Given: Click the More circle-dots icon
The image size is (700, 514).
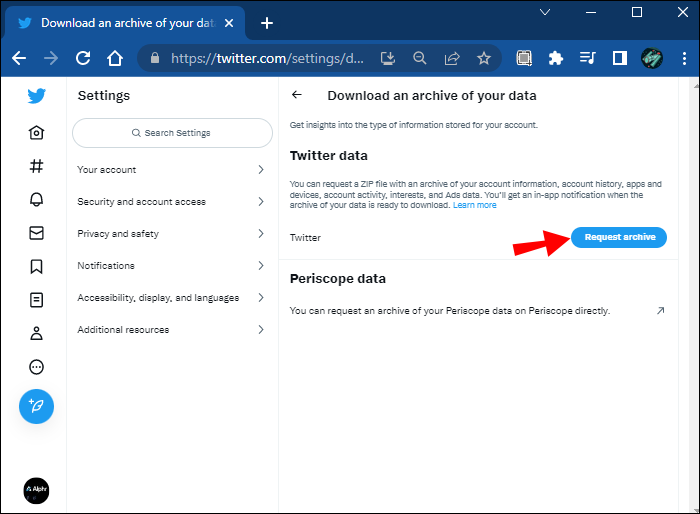Looking at the screenshot, I should tap(37, 366).
